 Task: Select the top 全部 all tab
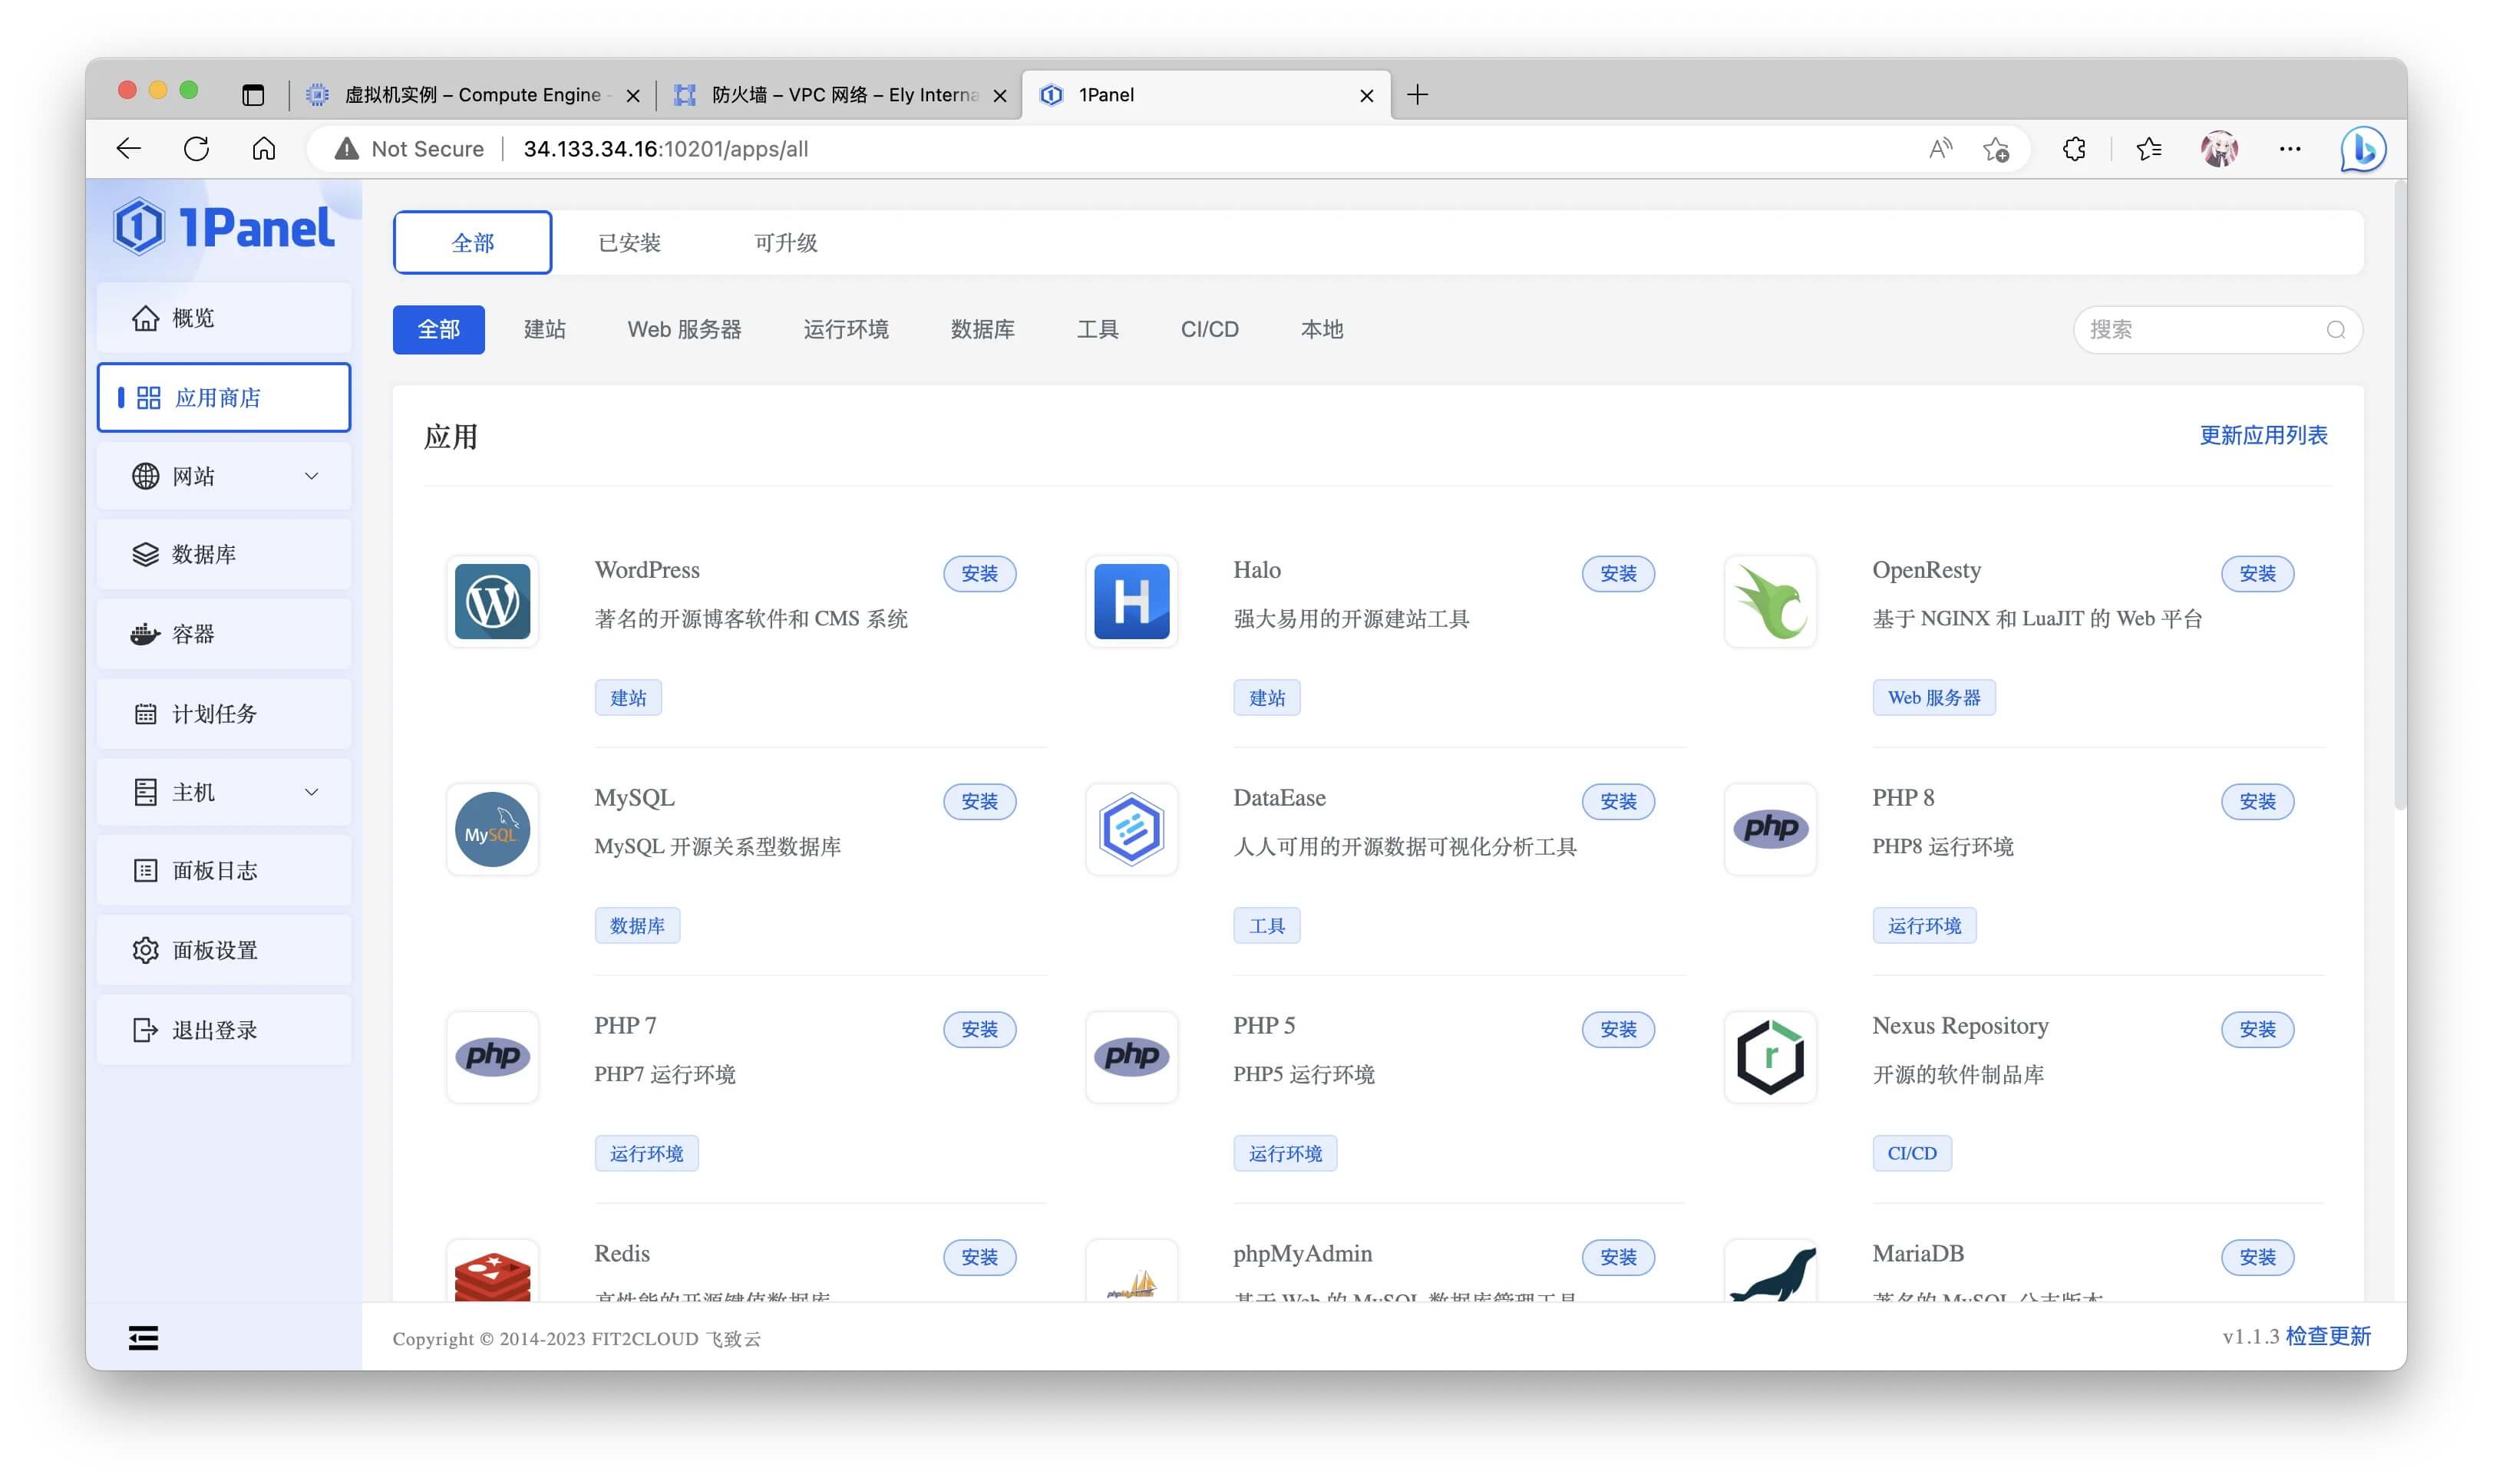472,243
